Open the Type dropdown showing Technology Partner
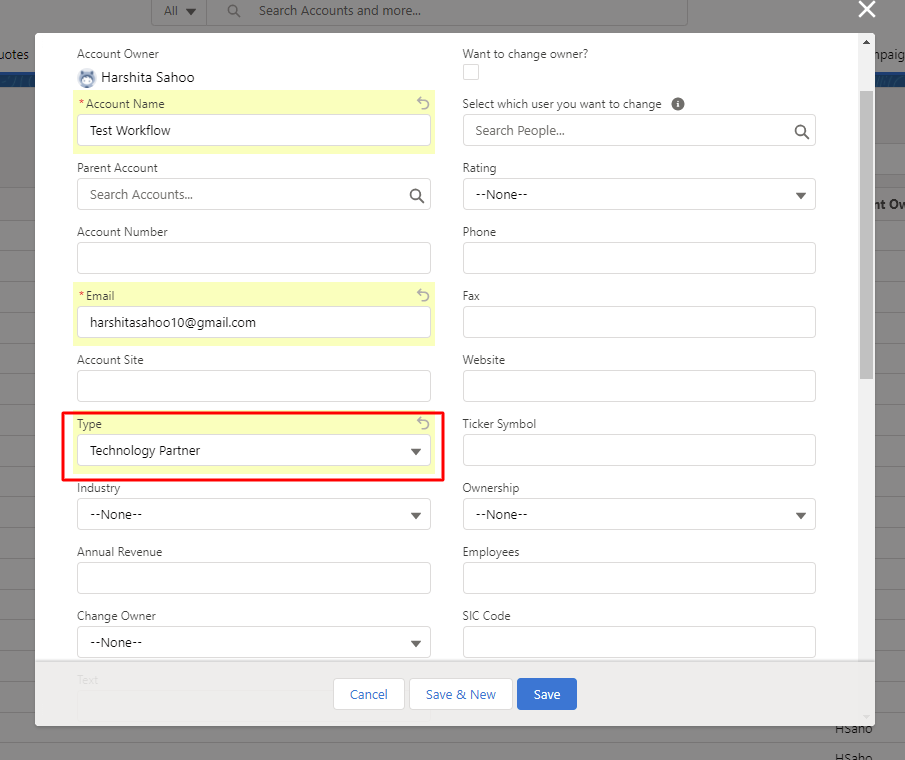Screen dimensions: 905x760 pyautogui.click(x=254, y=451)
